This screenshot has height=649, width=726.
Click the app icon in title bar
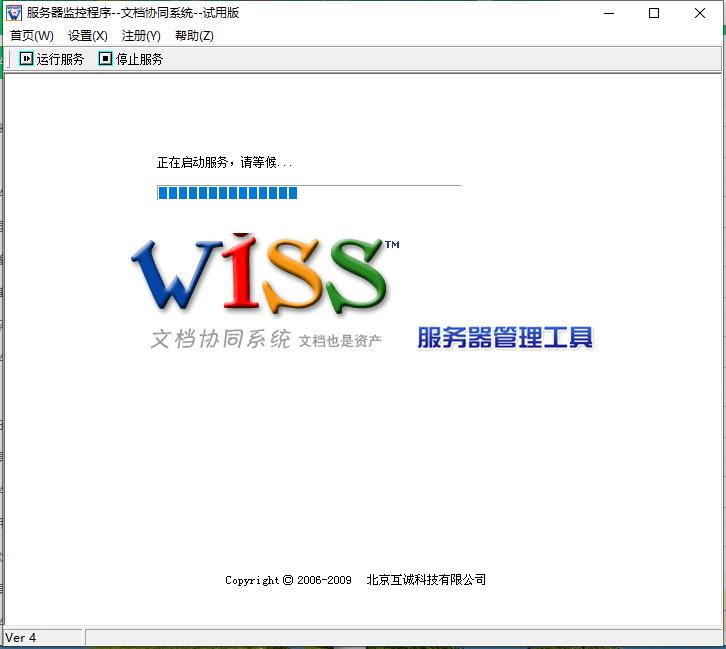pyautogui.click(x=14, y=13)
